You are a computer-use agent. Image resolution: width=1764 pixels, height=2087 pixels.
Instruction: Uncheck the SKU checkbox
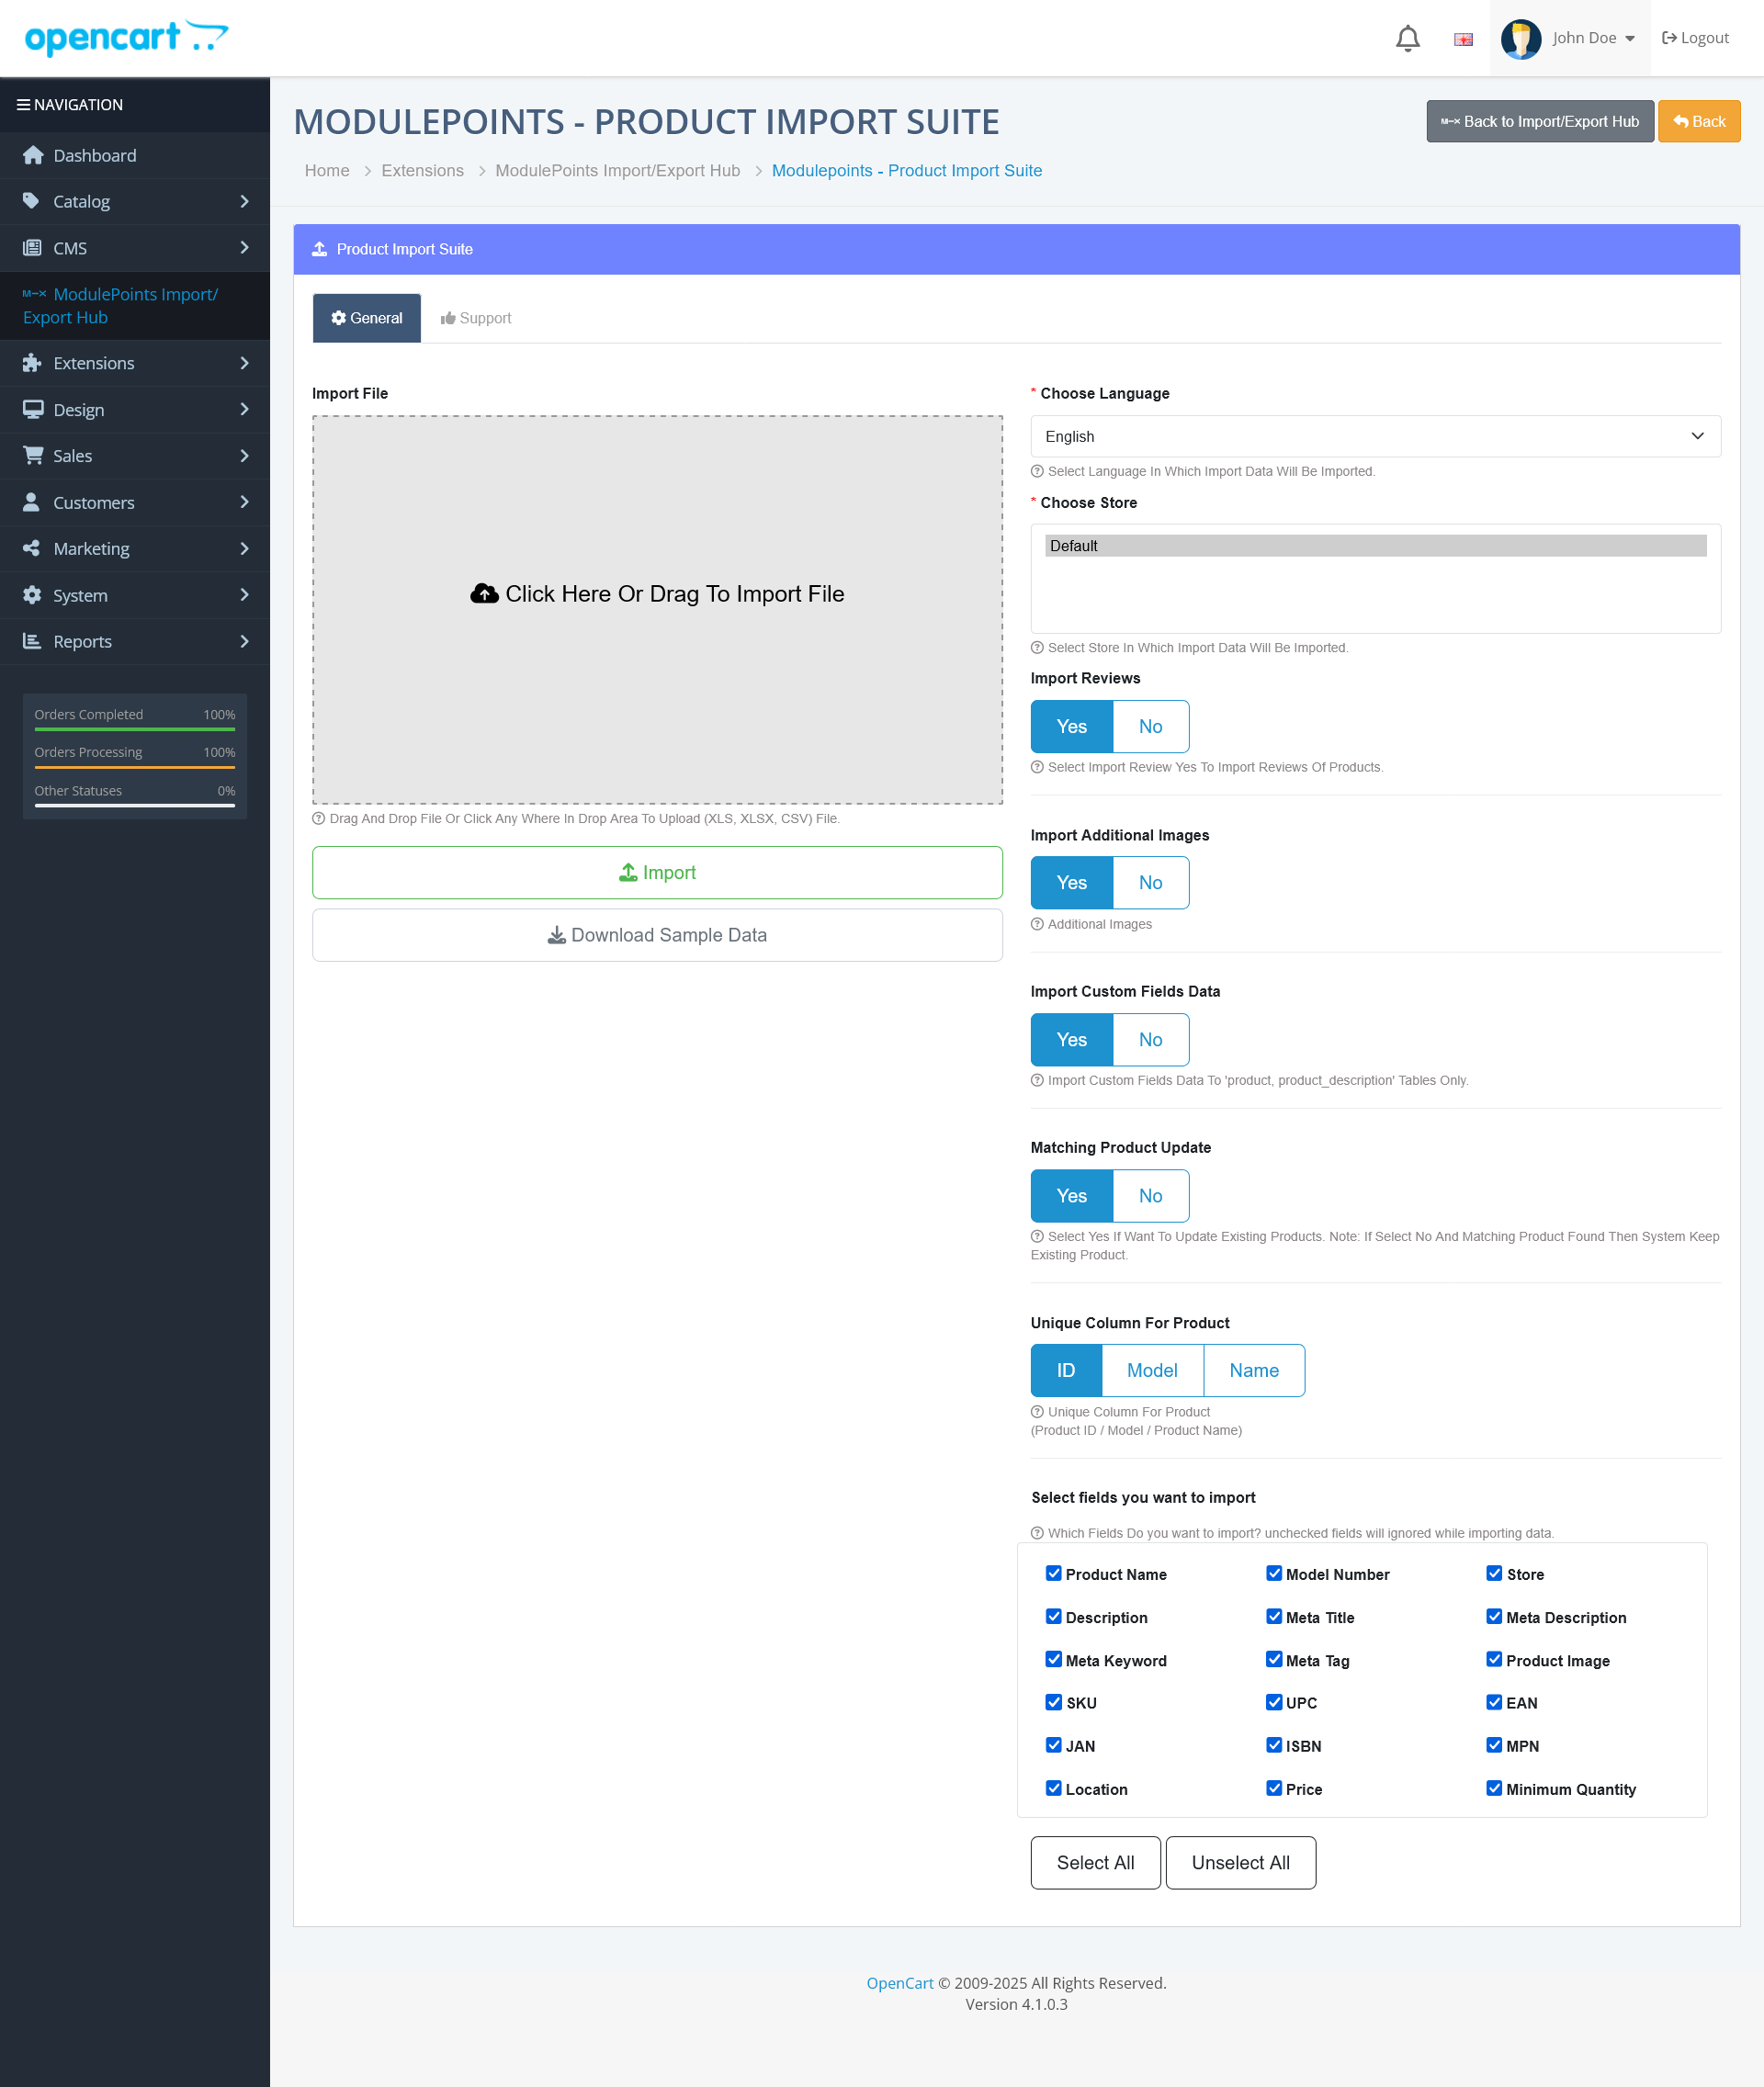point(1053,1702)
